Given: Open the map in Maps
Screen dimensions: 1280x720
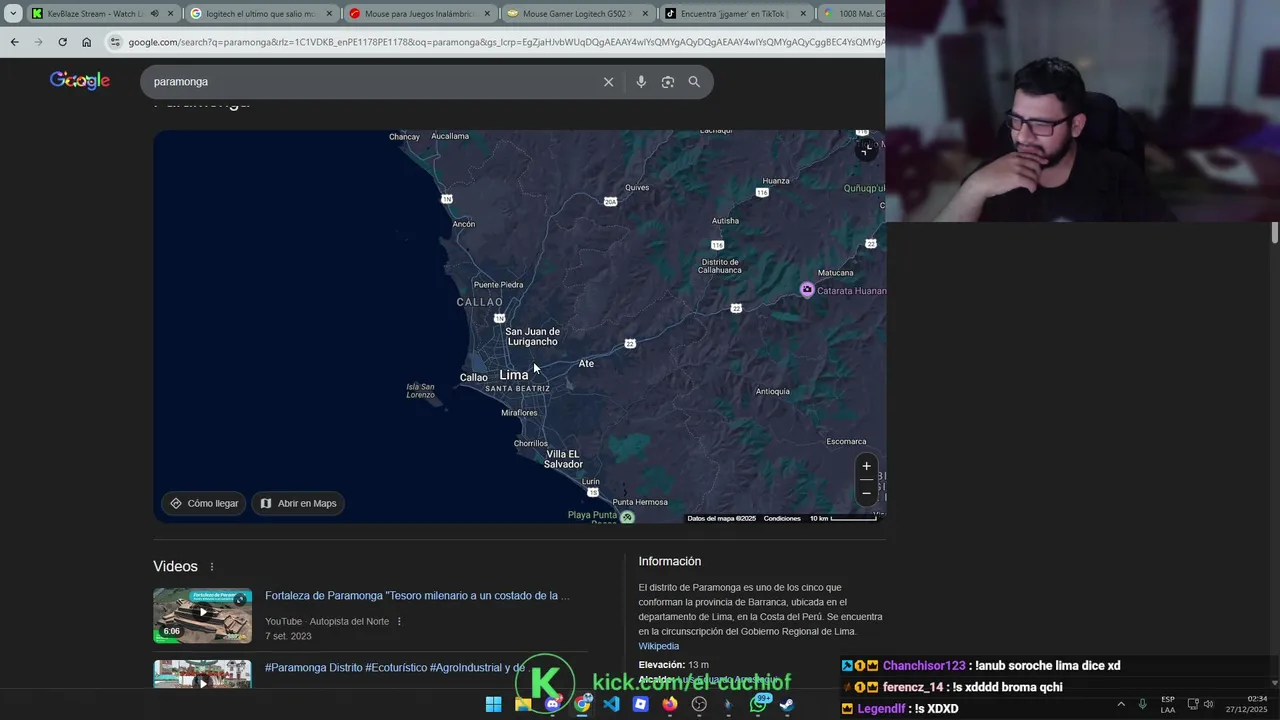Looking at the screenshot, I should [298, 503].
